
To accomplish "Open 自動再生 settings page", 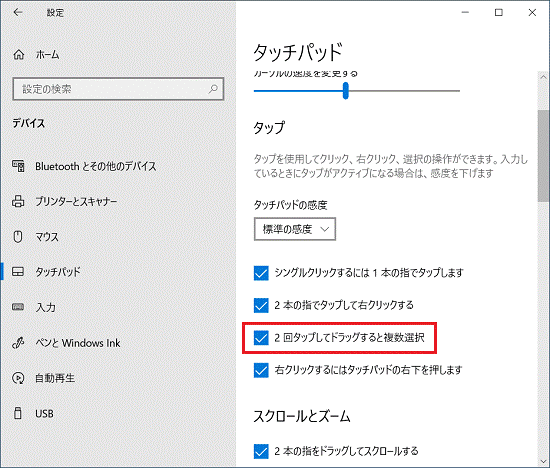I will 55,378.
